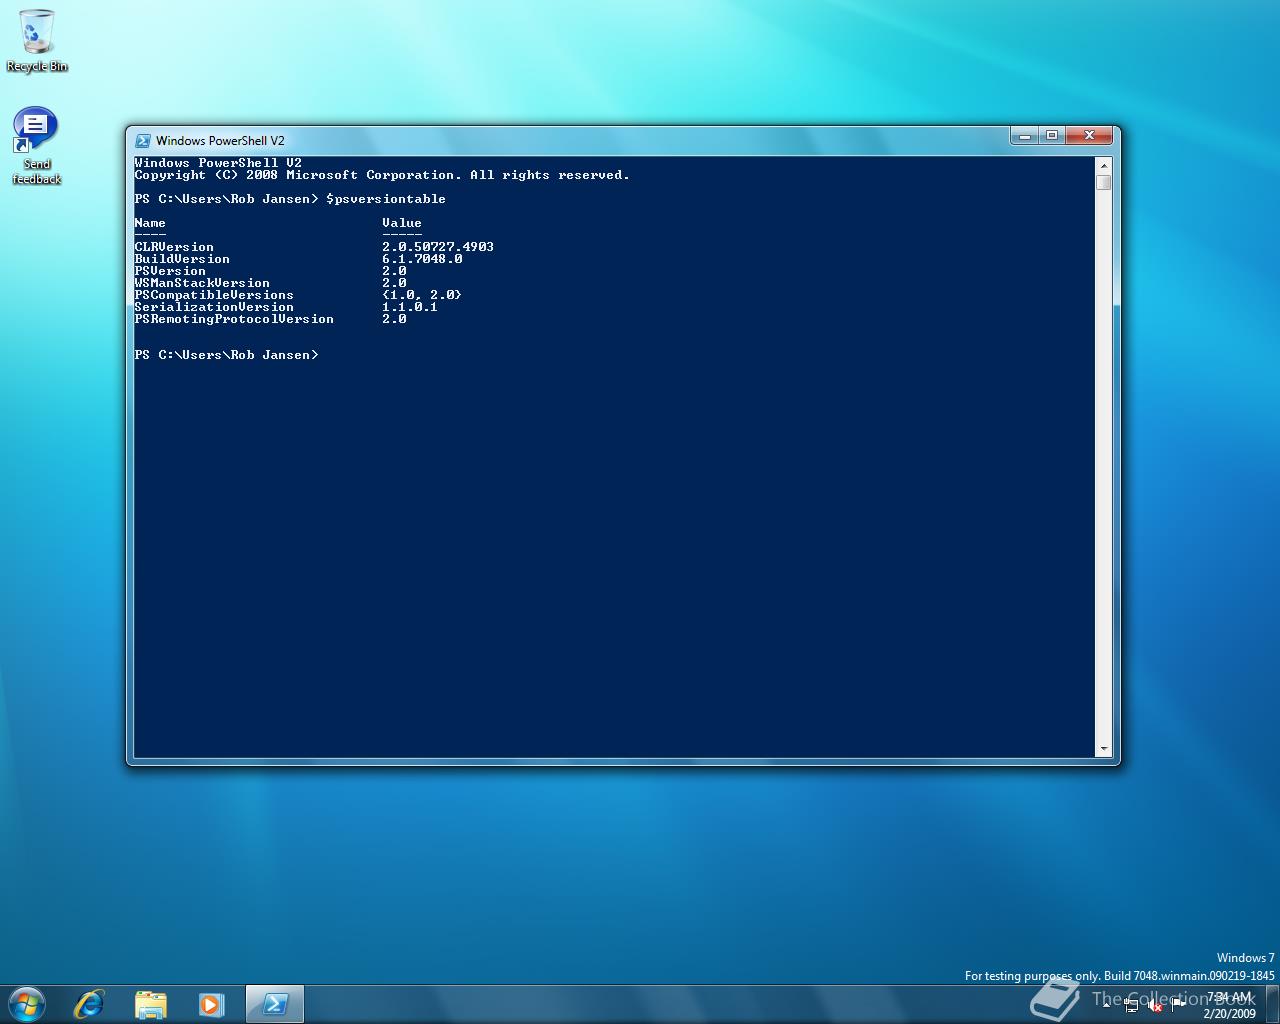The width and height of the screenshot is (1280, 1024).
Task: Click the Windows Start orb
Action: coord(26,1003)
